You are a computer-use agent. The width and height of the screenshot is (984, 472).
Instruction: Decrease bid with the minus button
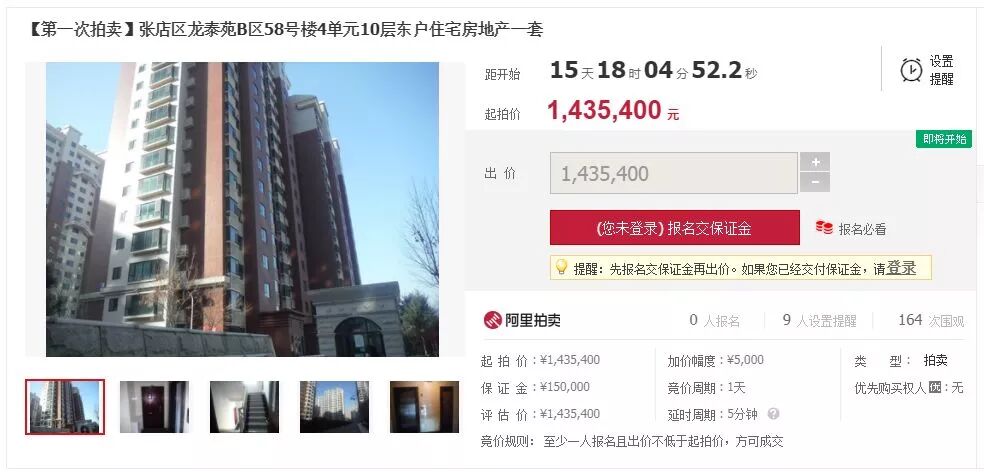tap(815, 183)
